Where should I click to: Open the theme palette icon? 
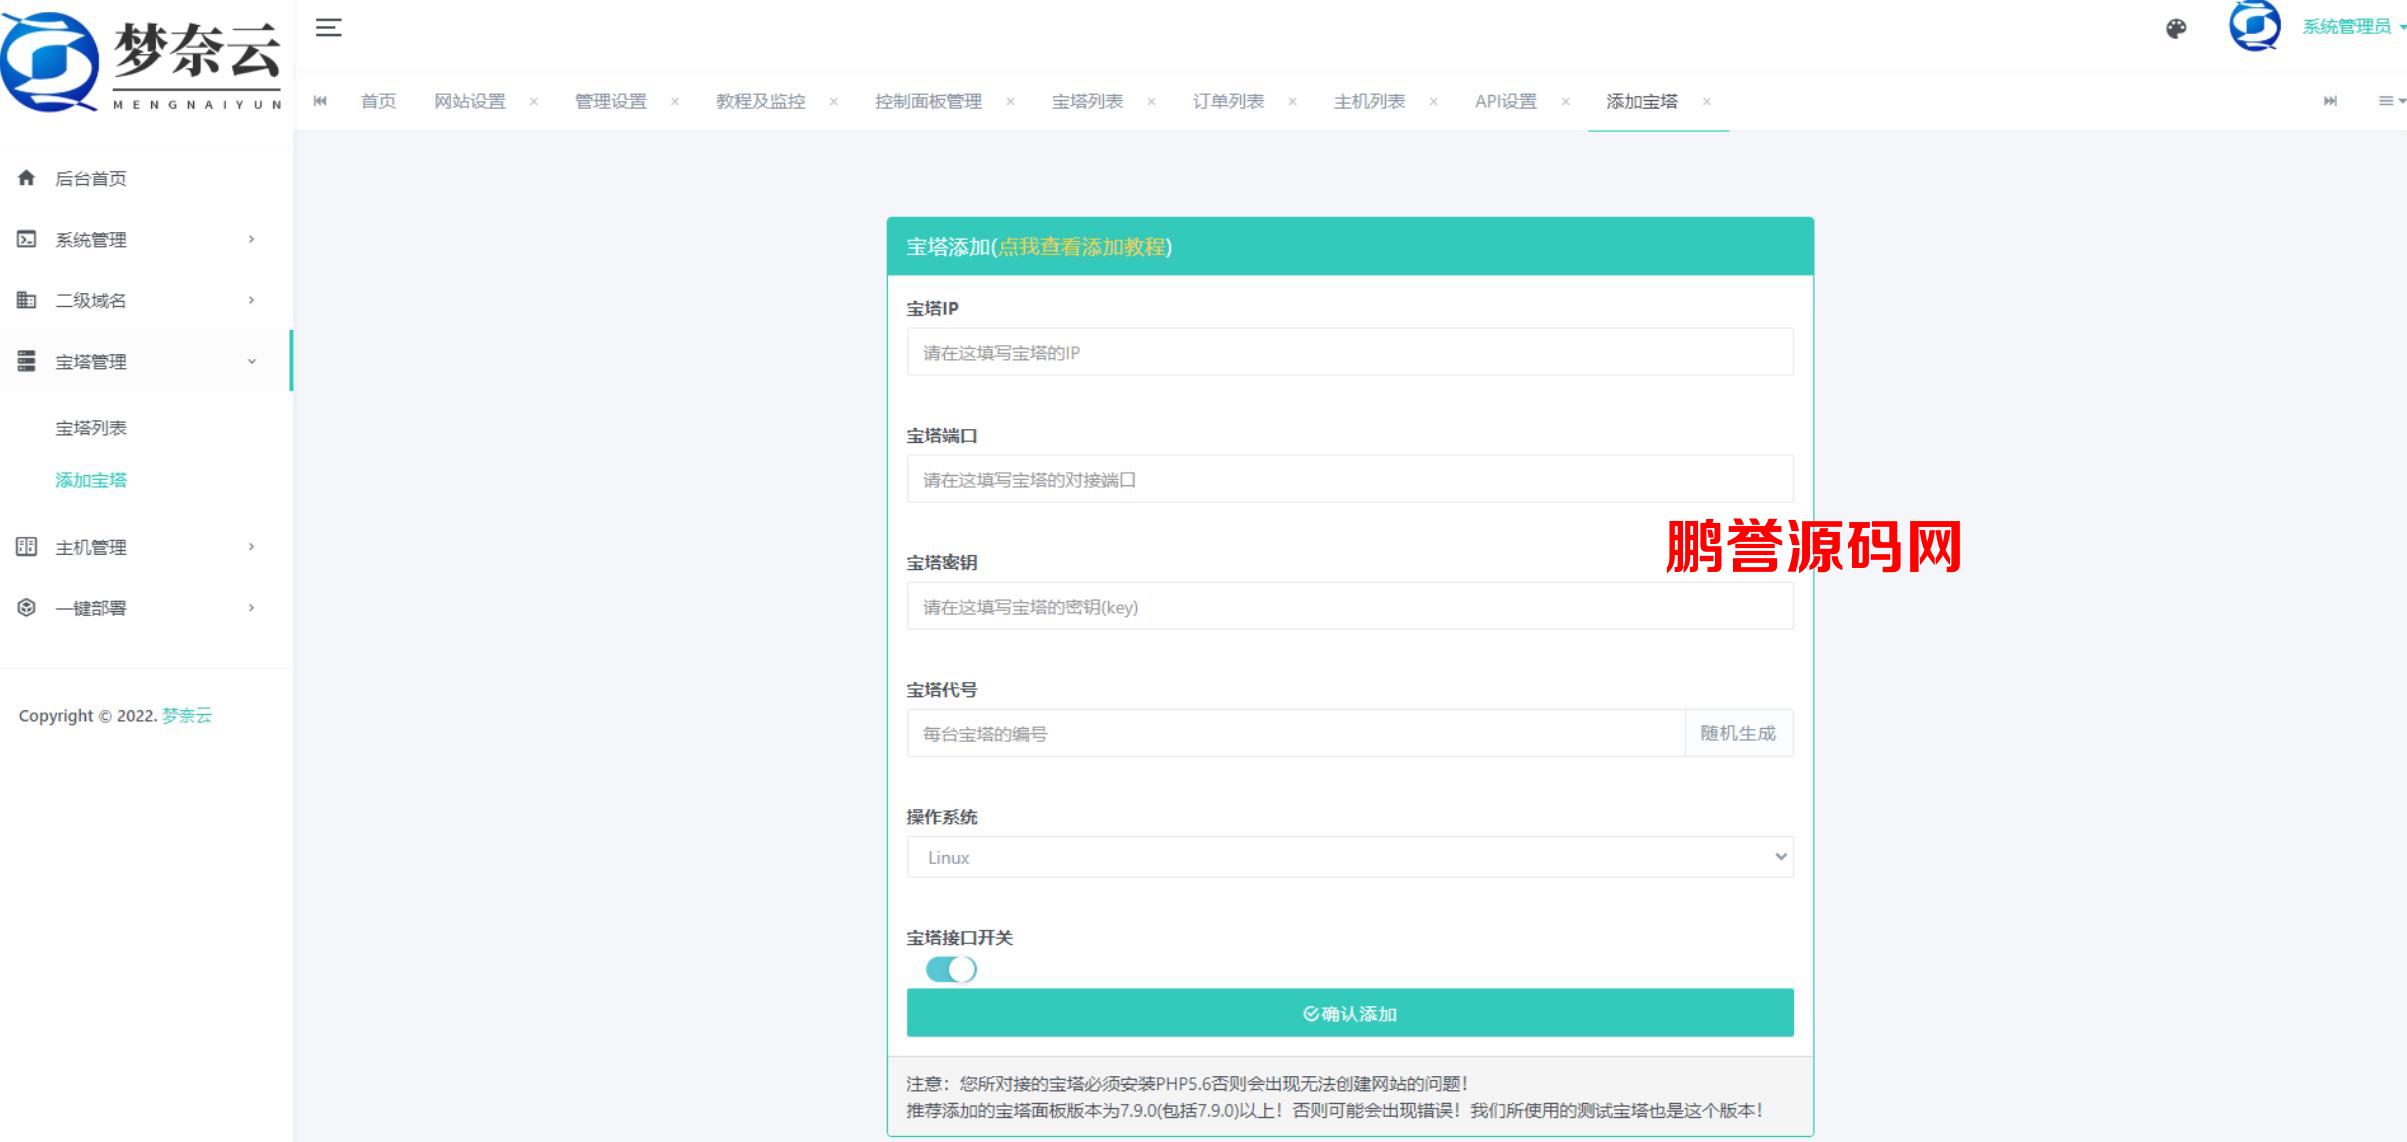[x=2176, y=28]
